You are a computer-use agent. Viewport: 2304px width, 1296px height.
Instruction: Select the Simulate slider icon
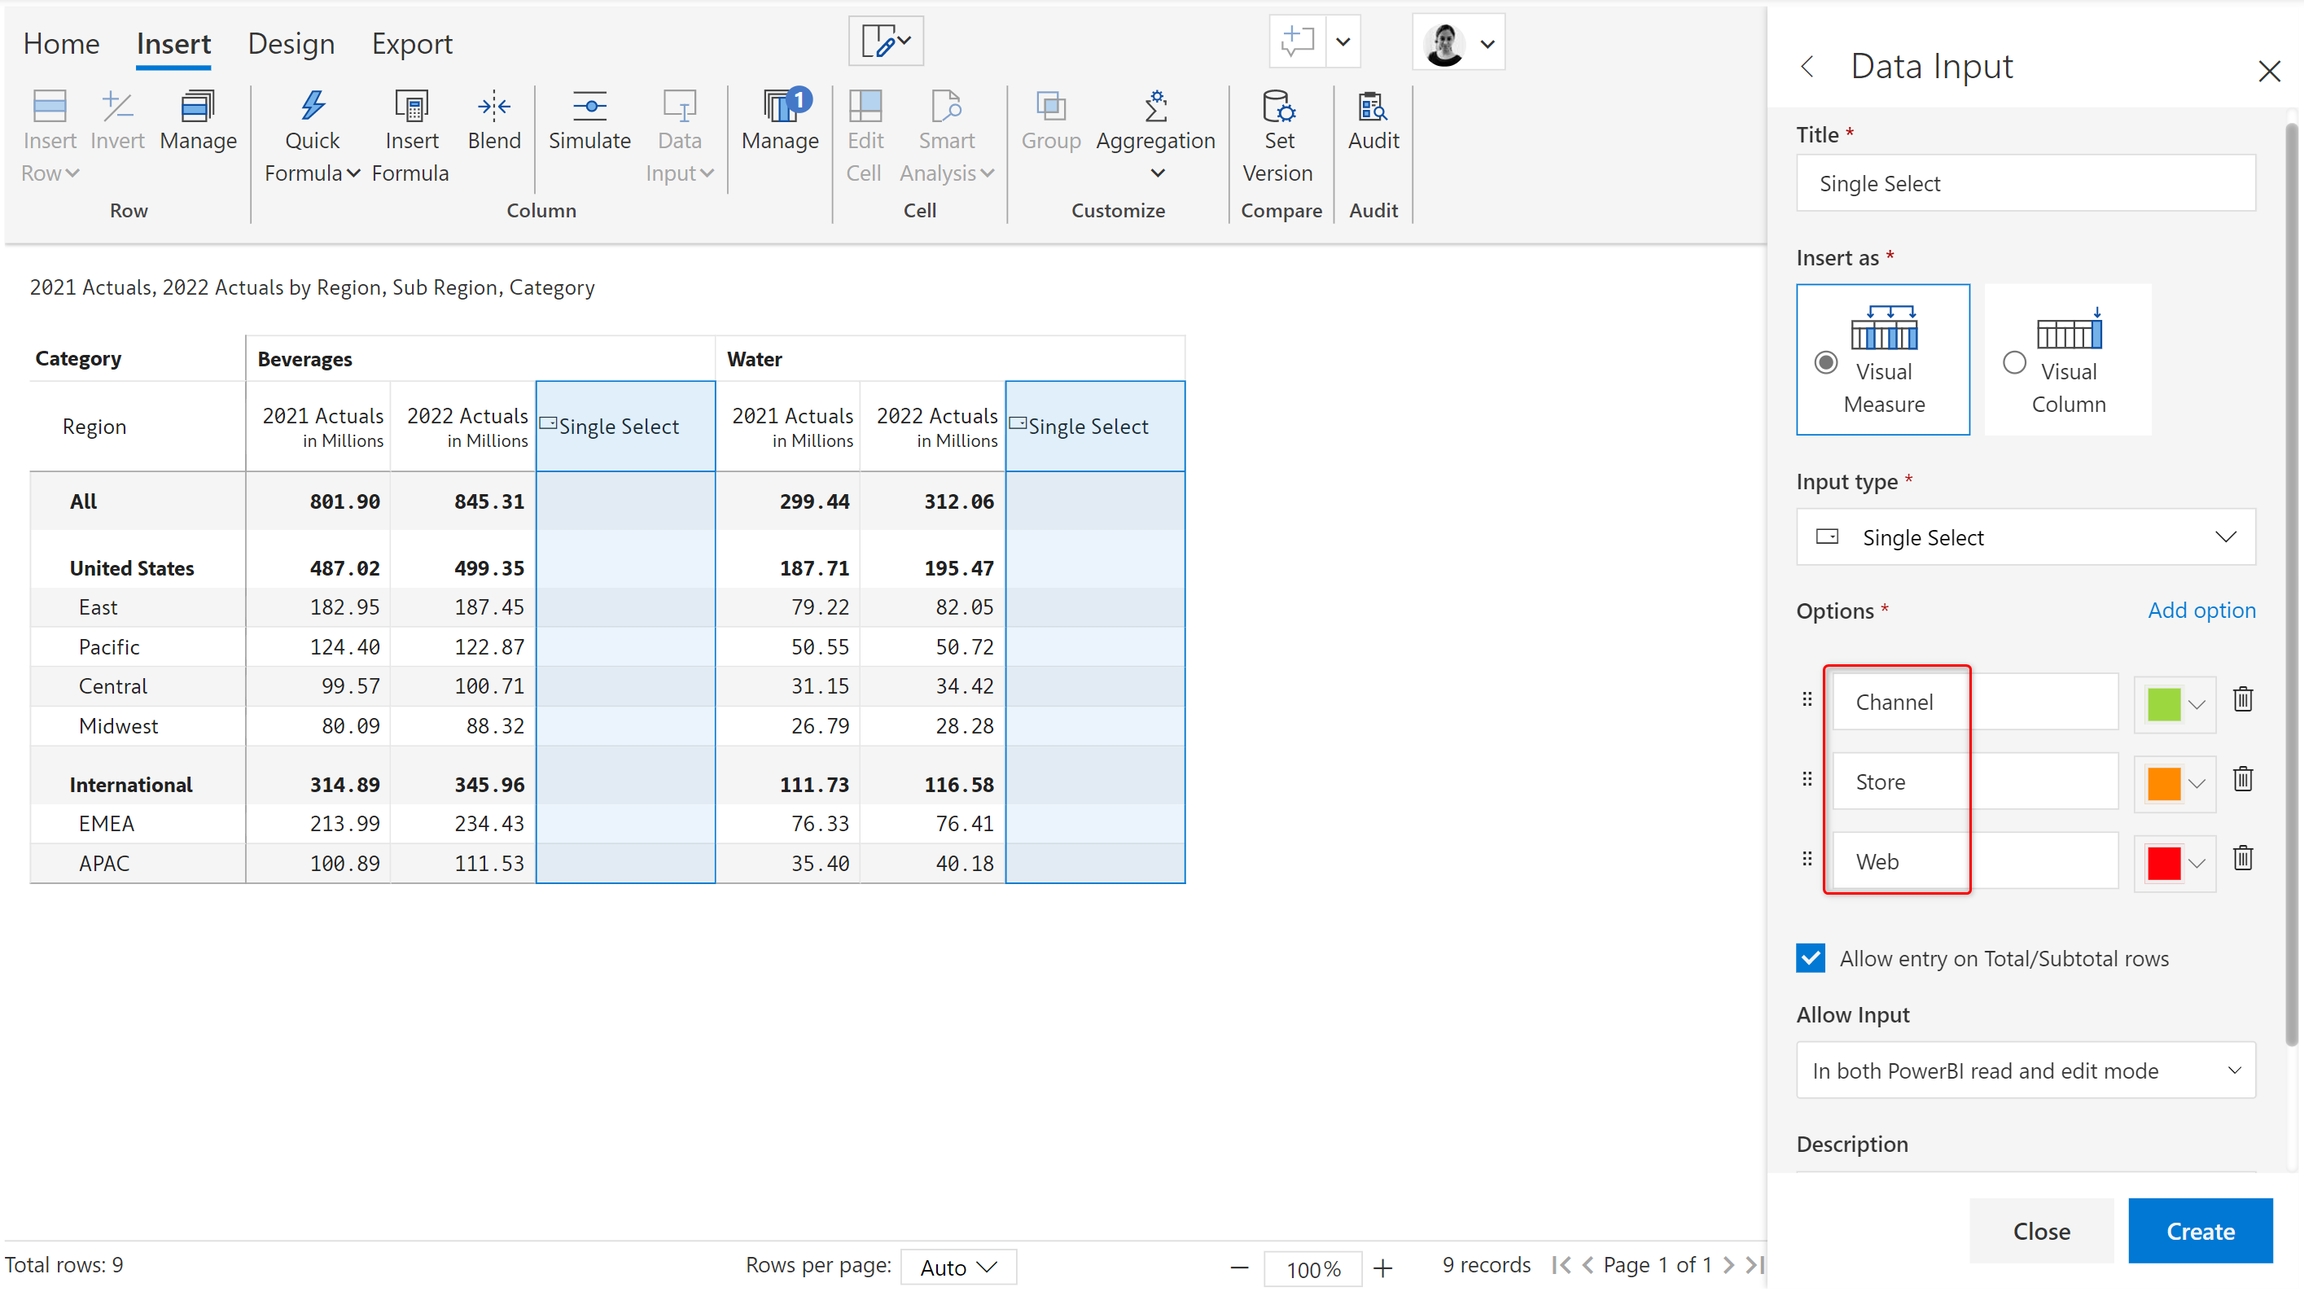click(x=589, y=106)
